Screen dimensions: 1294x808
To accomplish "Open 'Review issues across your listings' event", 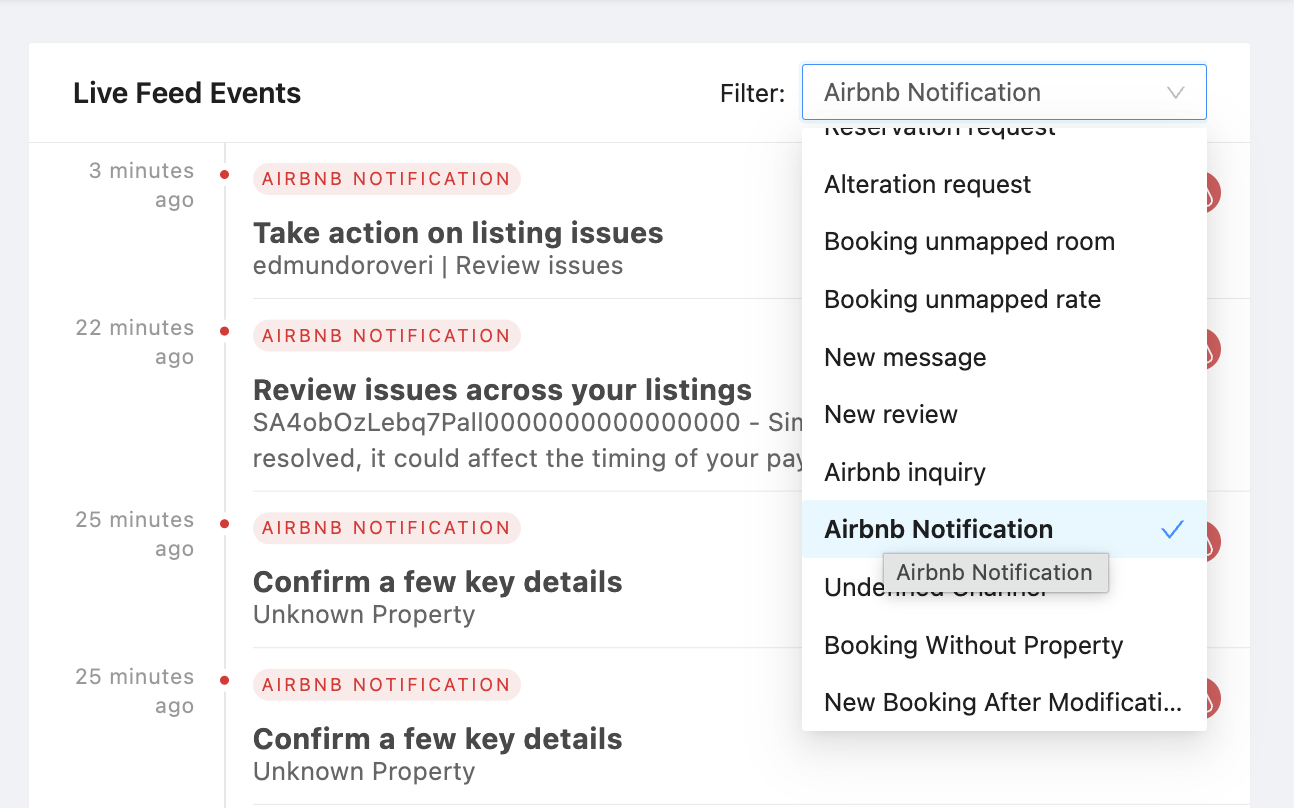I will pyautogui.click(x=502, y=390).
